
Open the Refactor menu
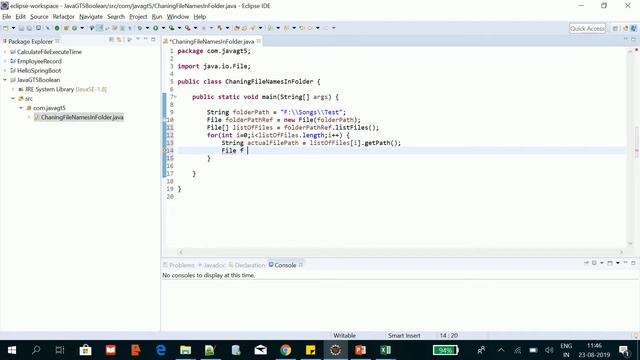point(64,17)
